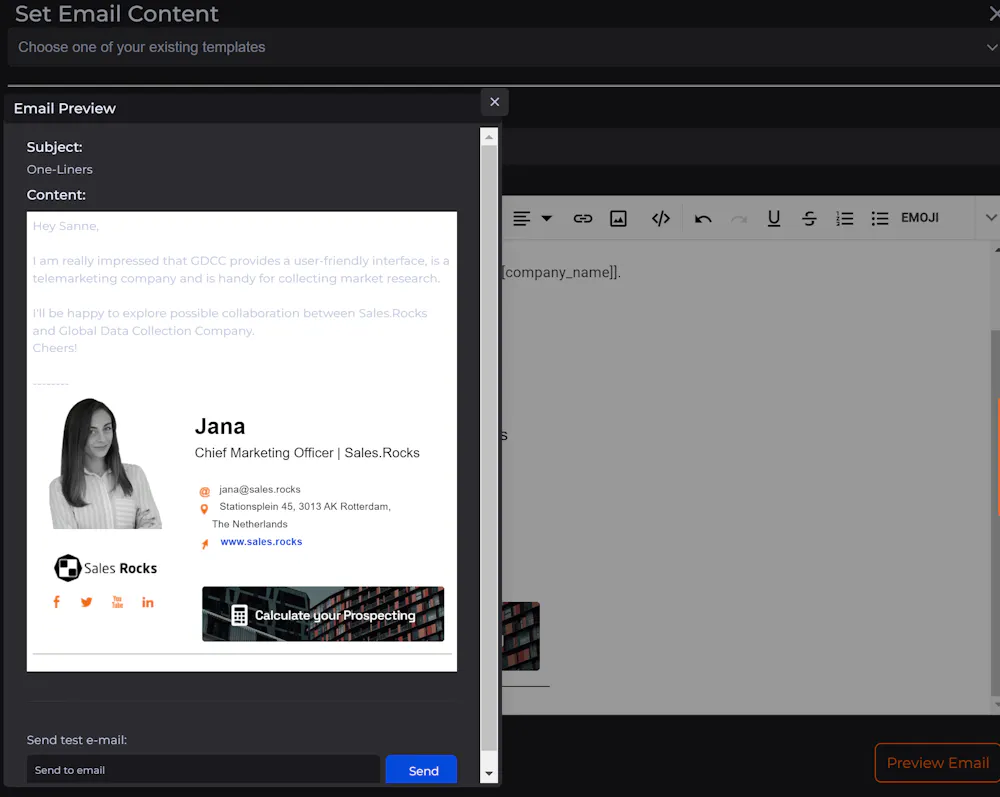Screen dimensions: 1000x797
Task: Click the insert link icon in editor toolbar
Action: pos(582,218)
